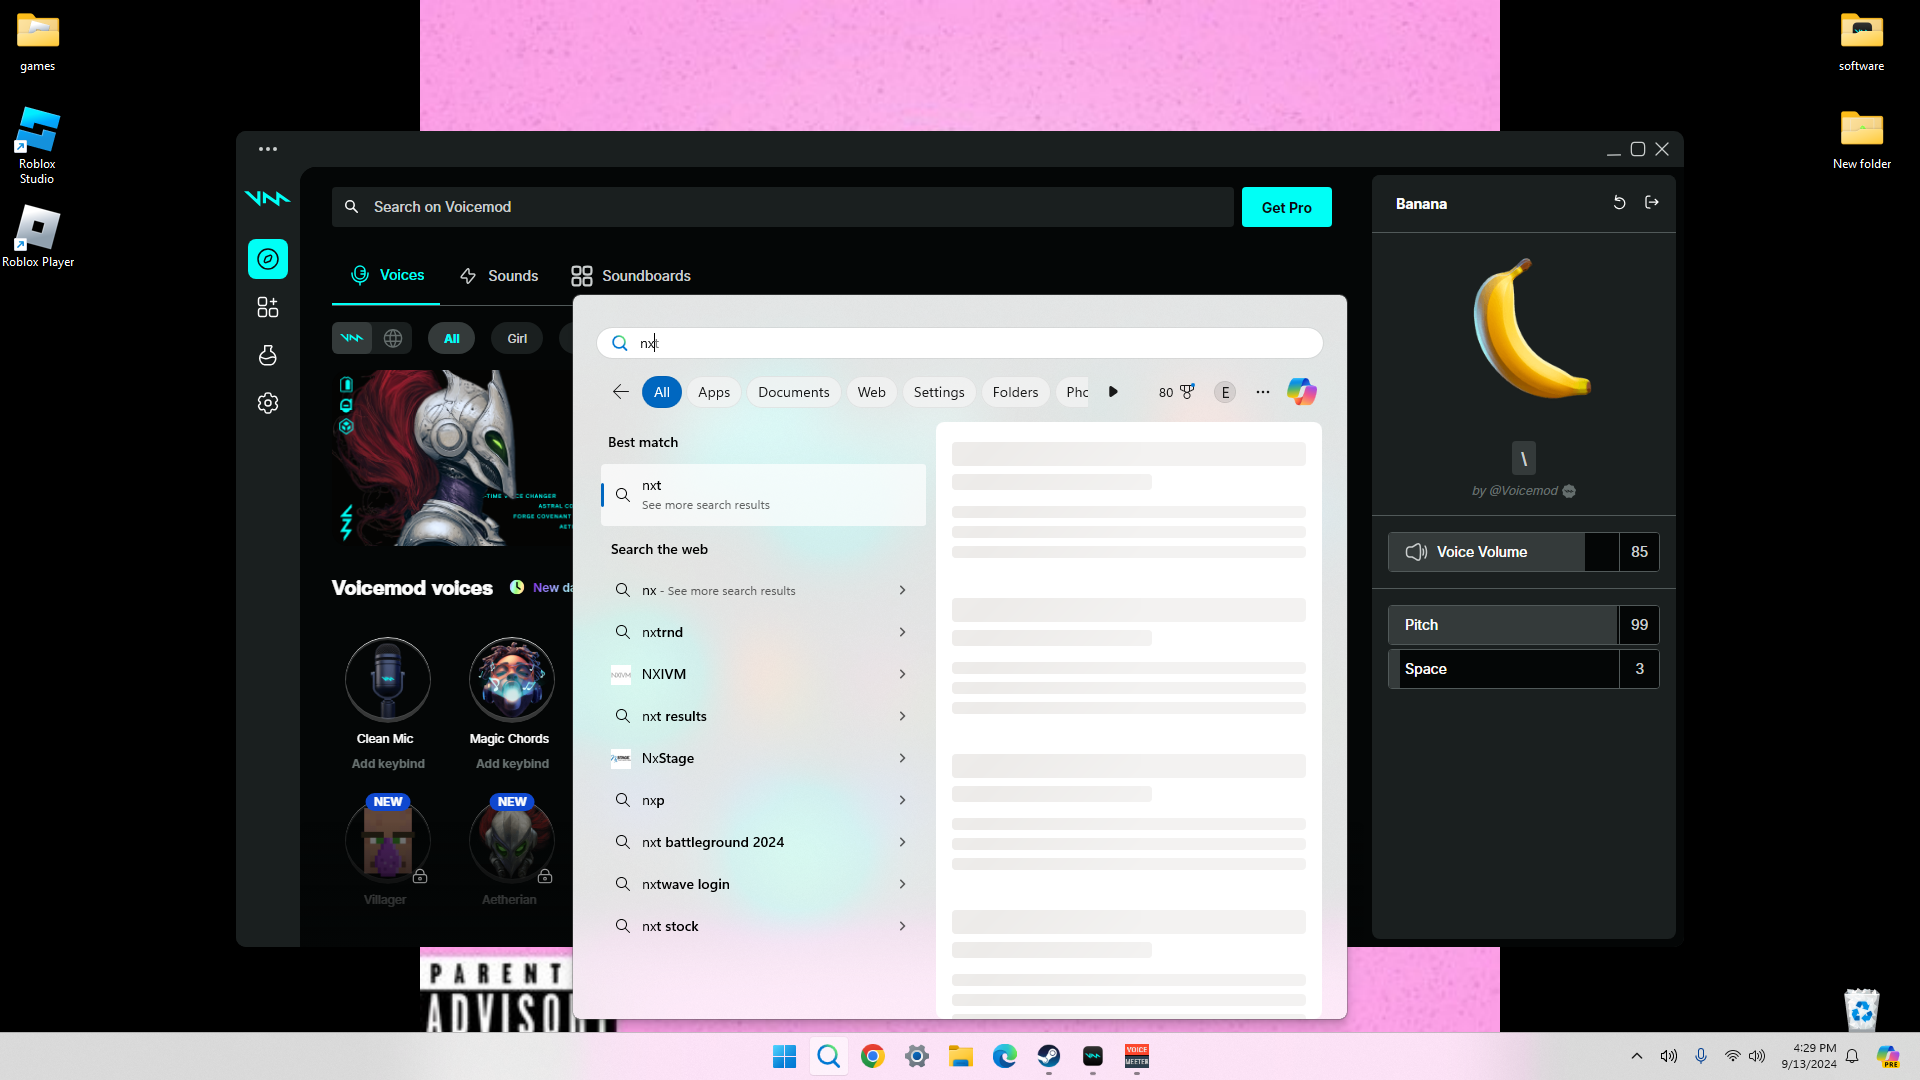The height and width of the screenshot is (1080, 1920).
Task: Open Steam from the taskbar
Action: 1049,1056
